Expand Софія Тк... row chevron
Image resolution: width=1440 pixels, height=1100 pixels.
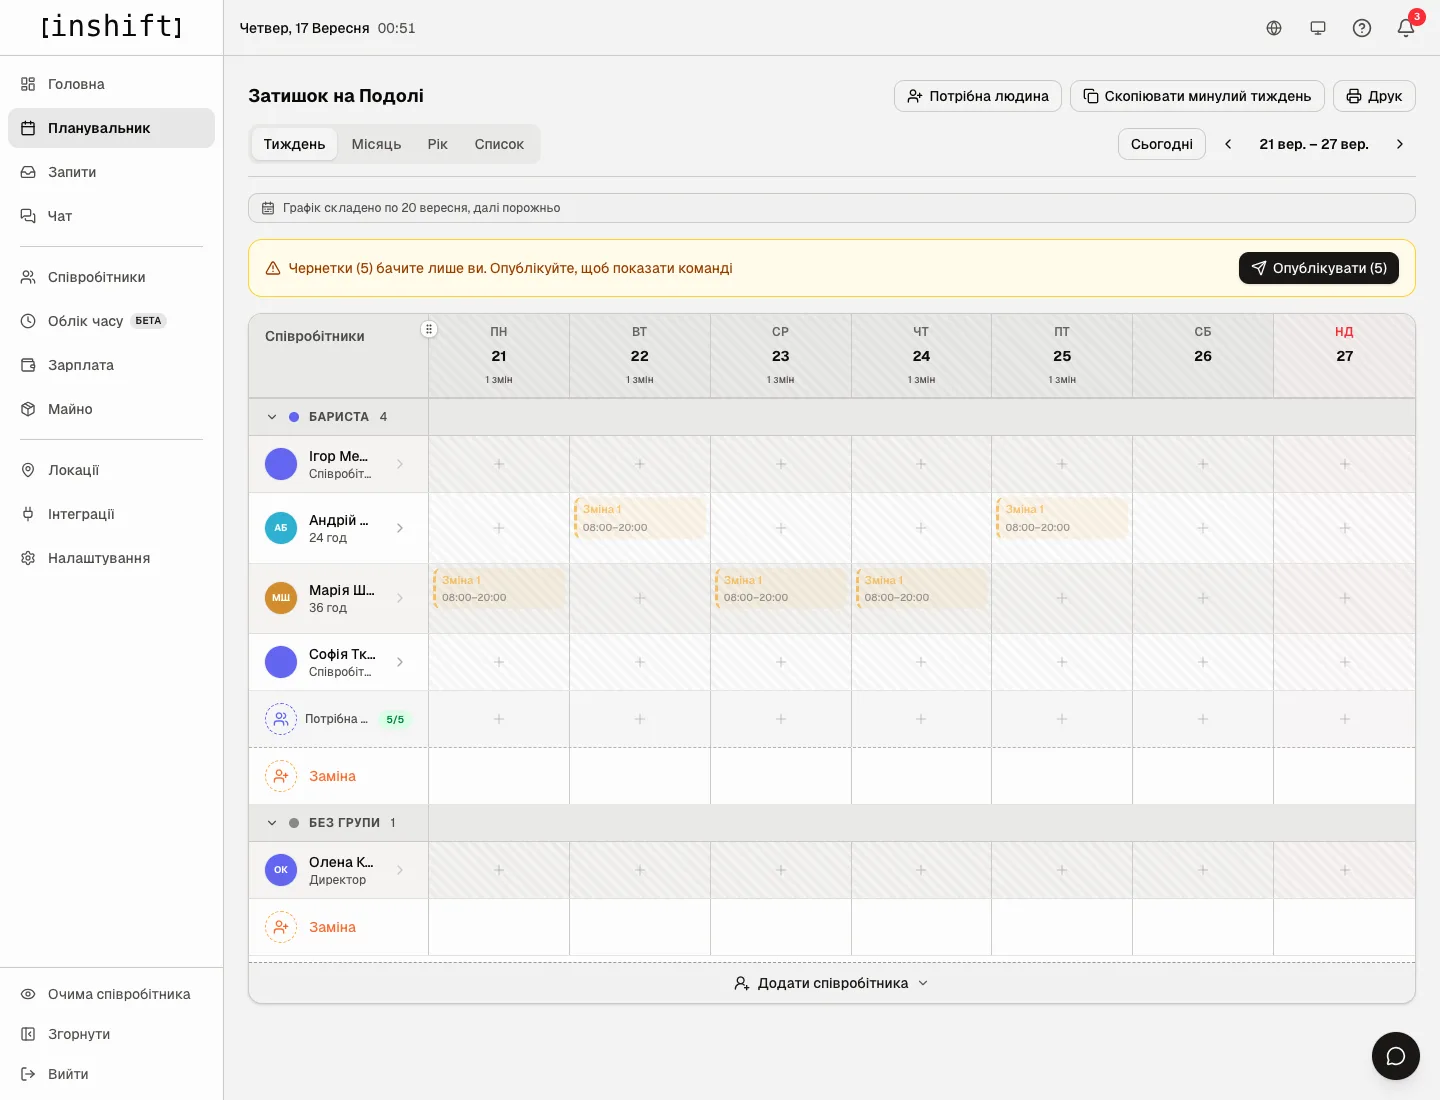click(400, 662)
